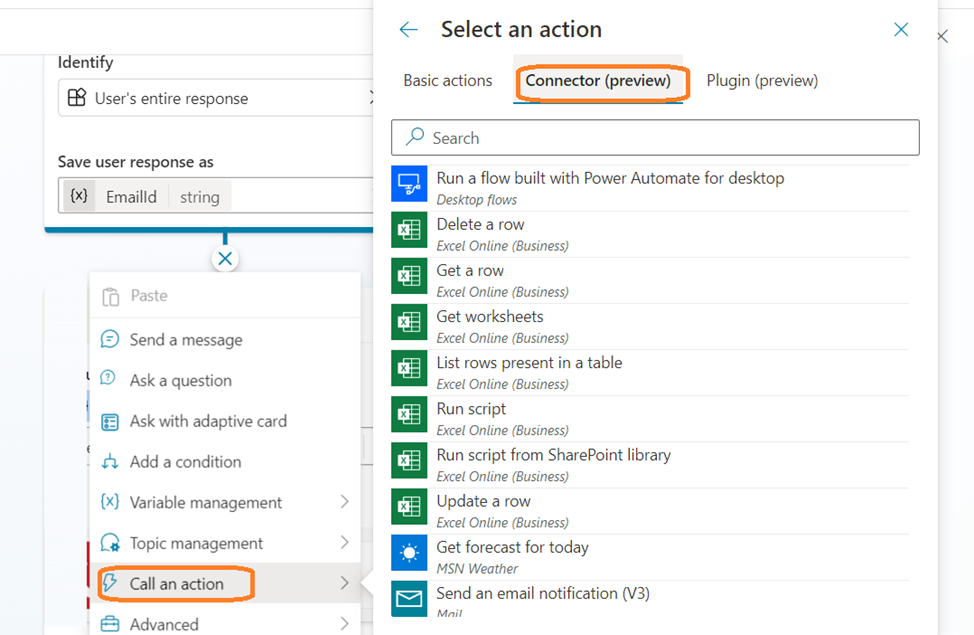Viewport: 974px width, 635px height.
Task: Switch to the Basic actions tab
Action: click(448, 81)
